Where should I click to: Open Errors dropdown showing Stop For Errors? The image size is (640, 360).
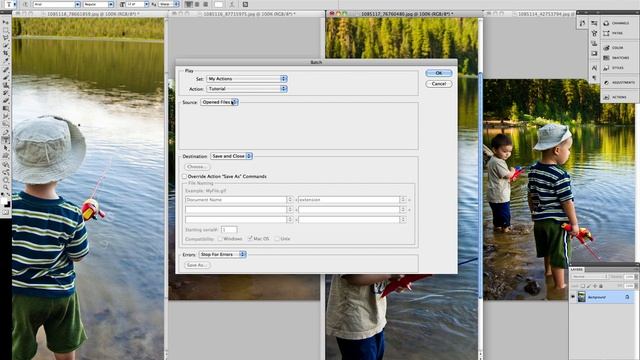click(x=222, y=254)
